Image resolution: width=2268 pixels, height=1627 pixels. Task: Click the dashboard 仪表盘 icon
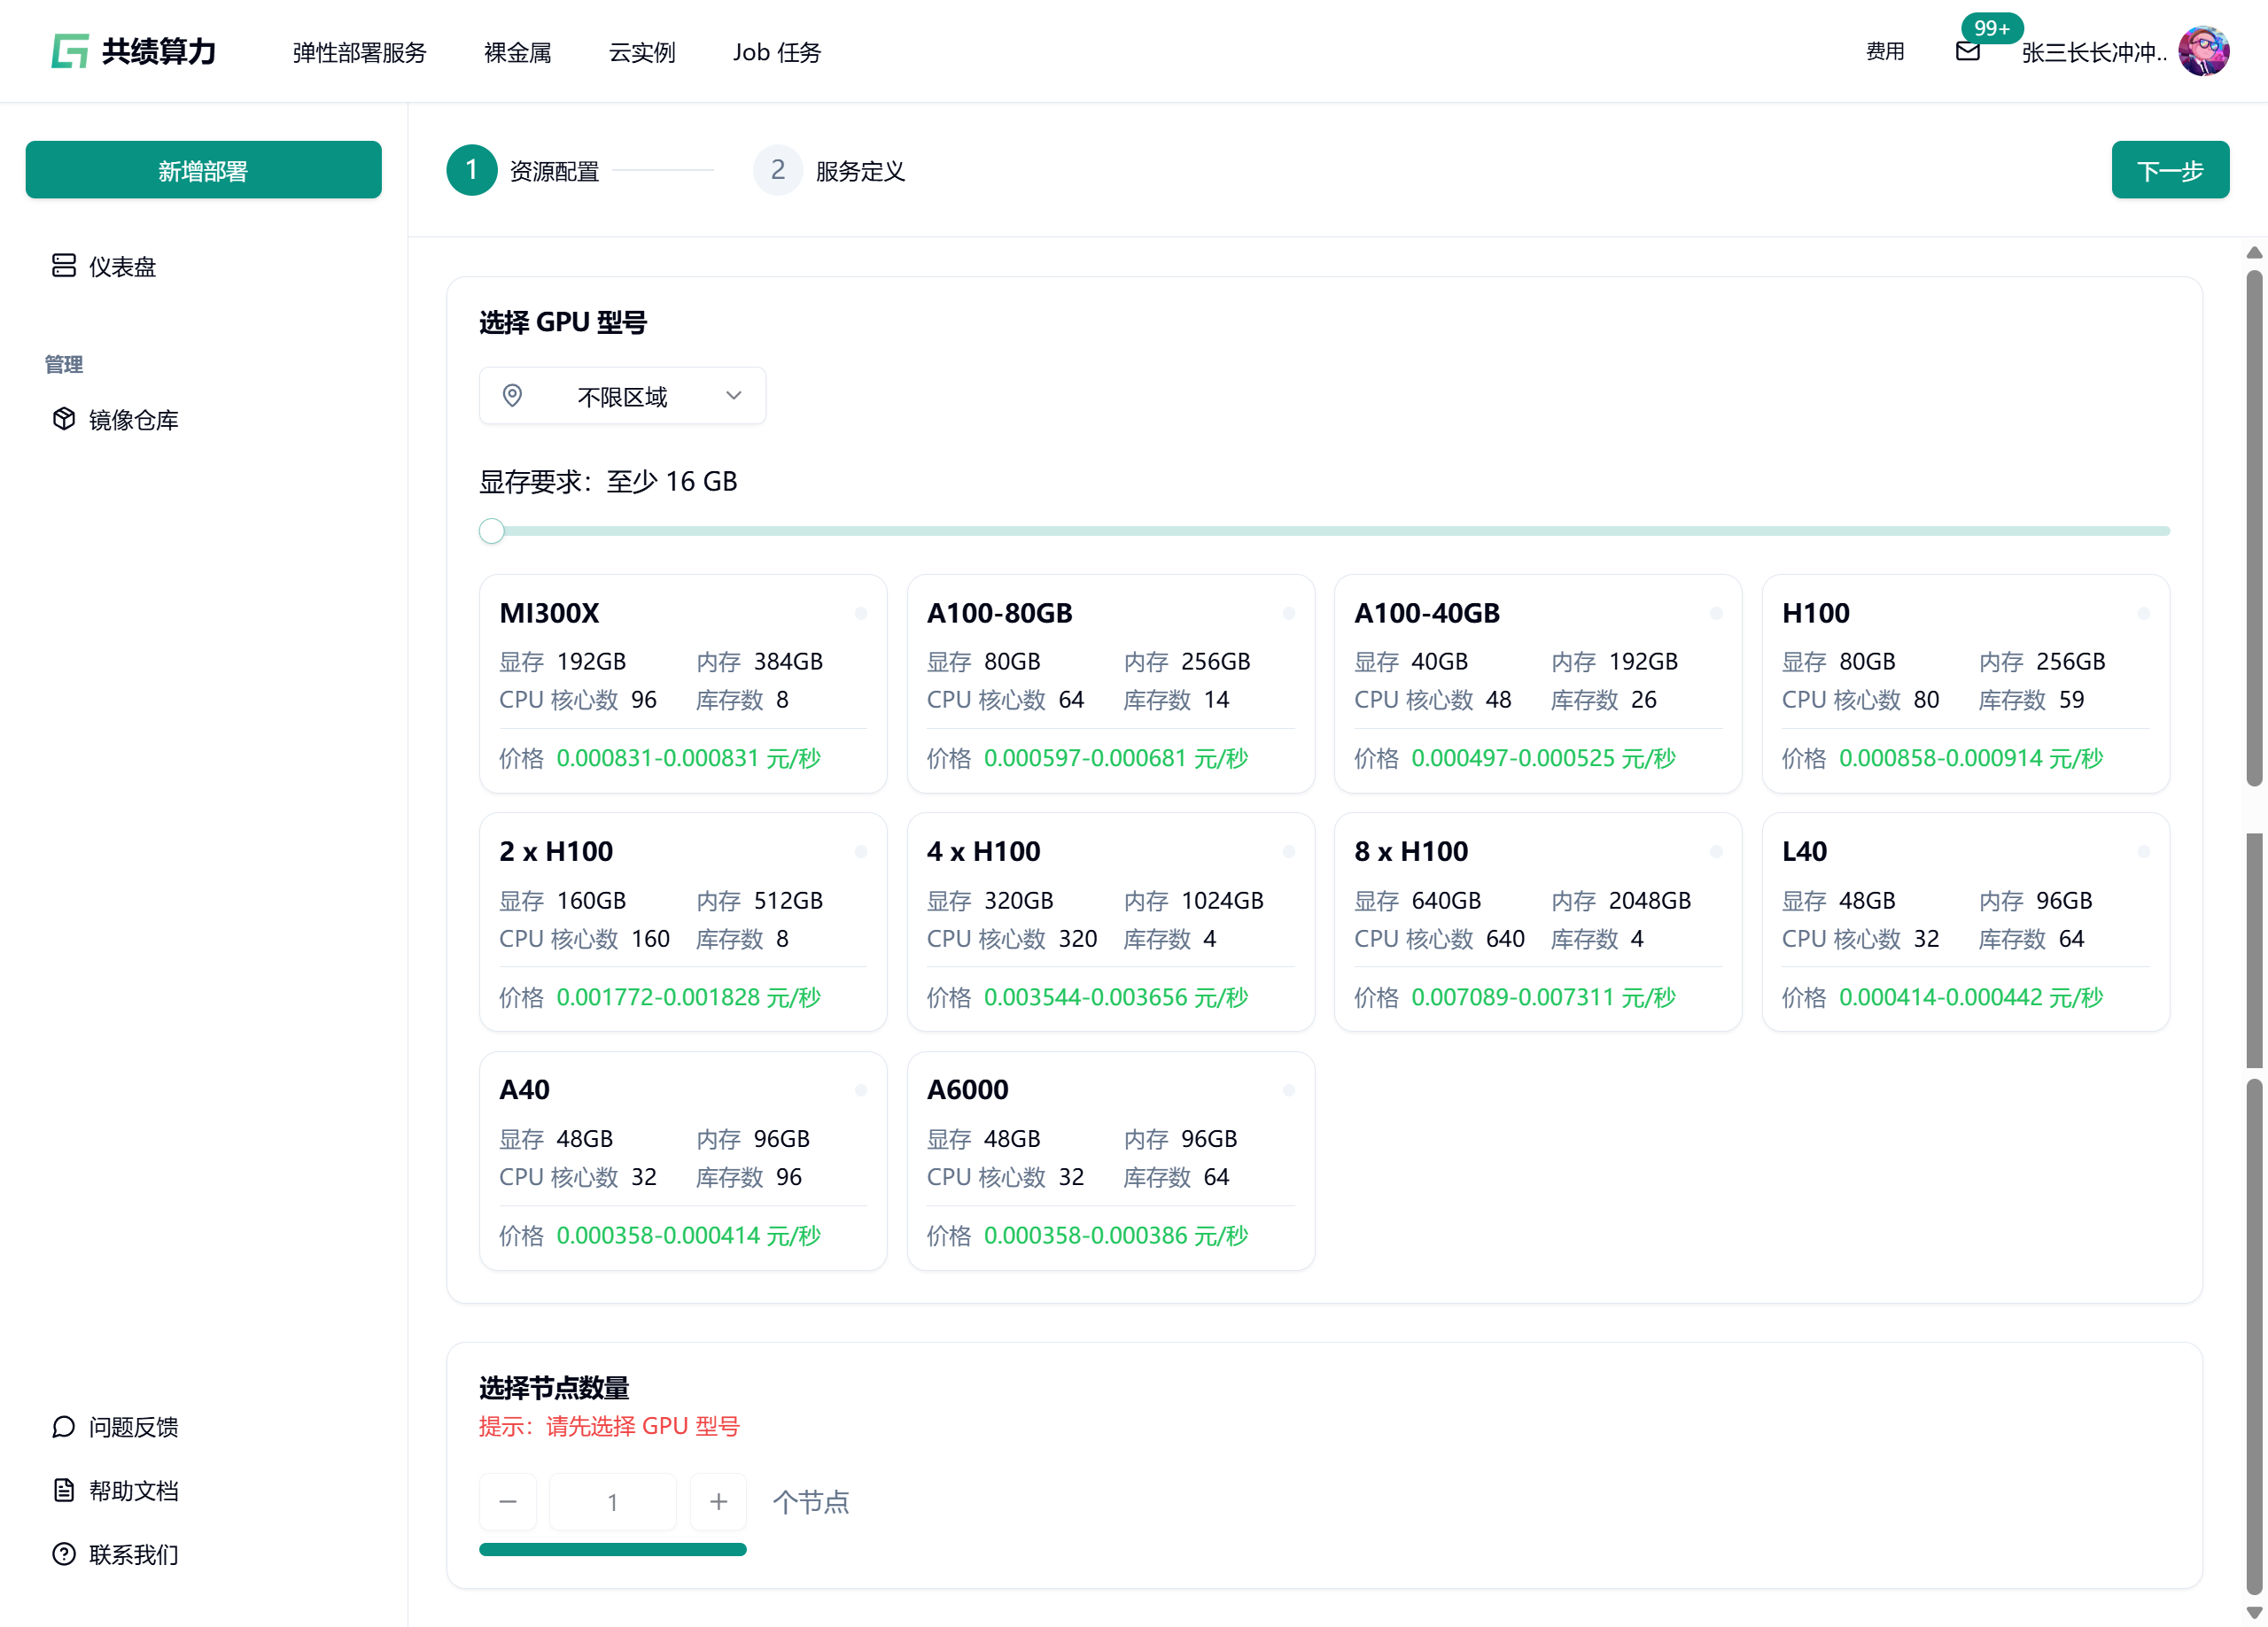click(64, 265)
